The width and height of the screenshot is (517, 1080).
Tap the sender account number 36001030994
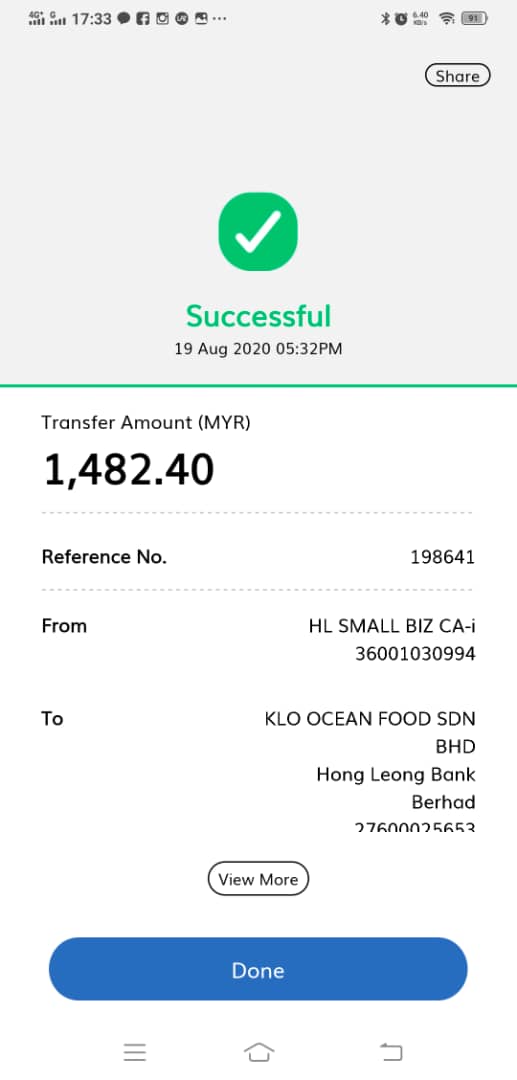click(x=415, y=654)
